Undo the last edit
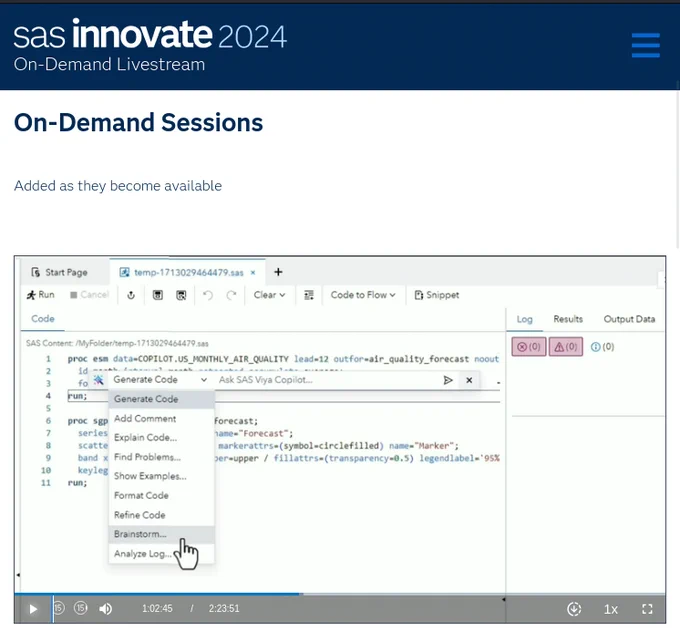The height and width of the screenshot is (631, 680). (208, 295)
